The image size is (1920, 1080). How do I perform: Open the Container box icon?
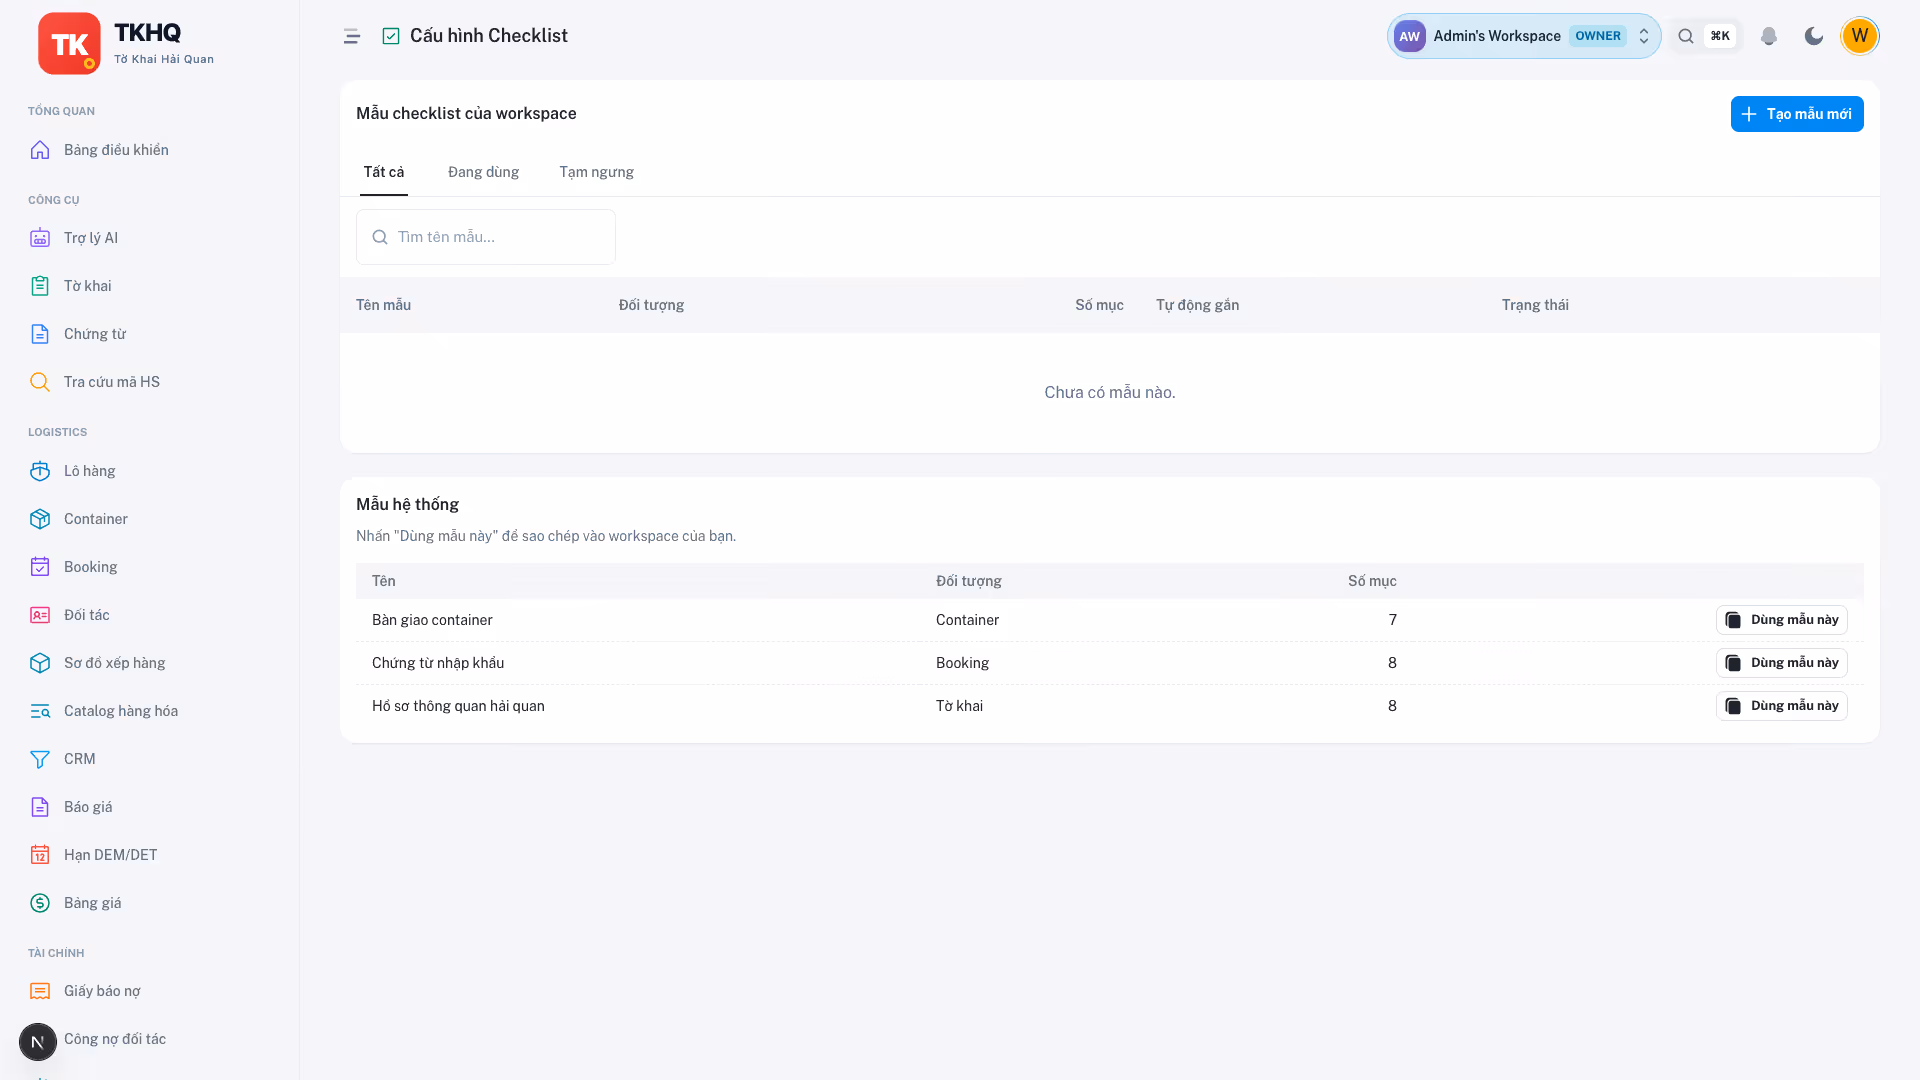(40, 519)
